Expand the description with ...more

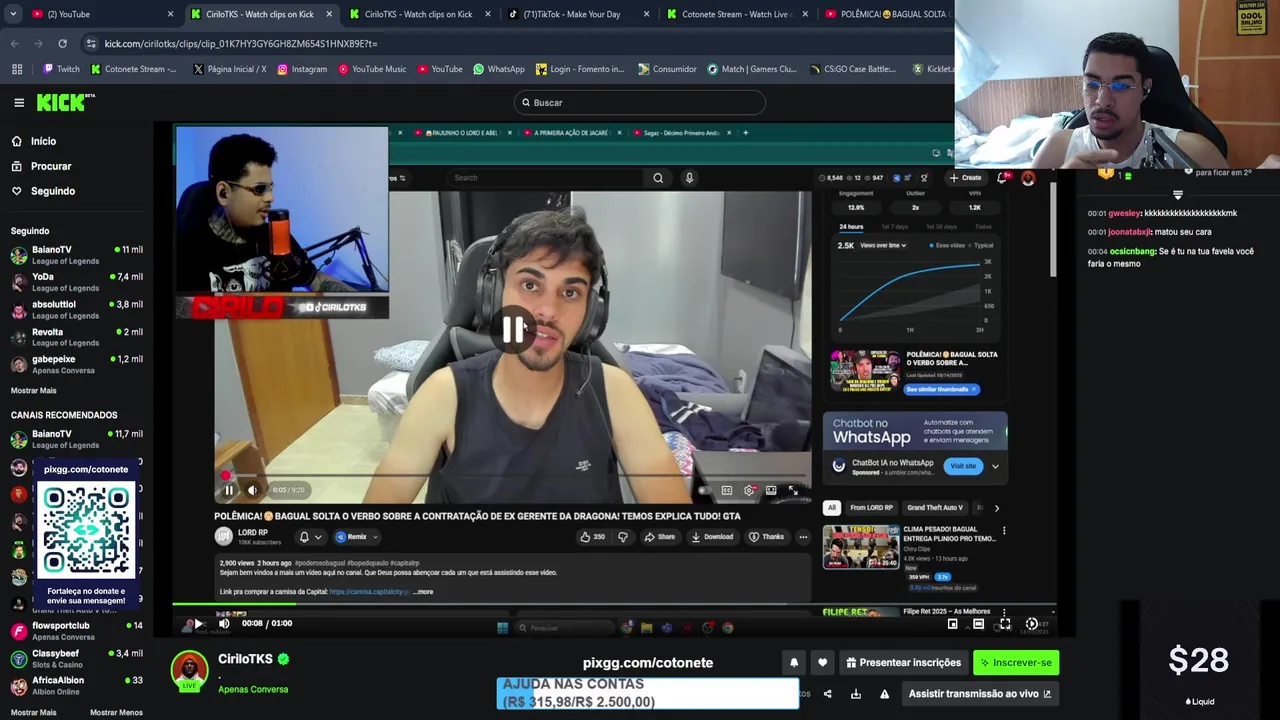[423, 592]
